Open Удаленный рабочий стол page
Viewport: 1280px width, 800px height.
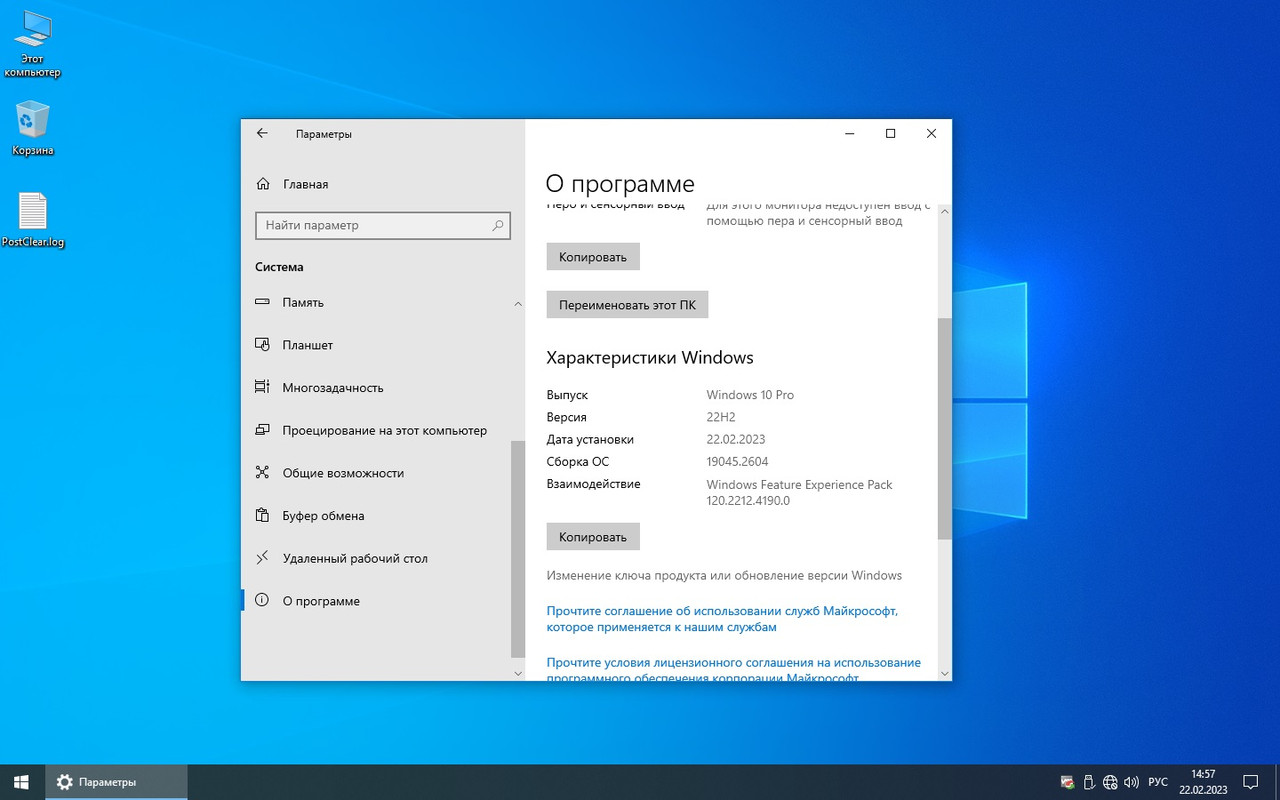tap(383, 558)
